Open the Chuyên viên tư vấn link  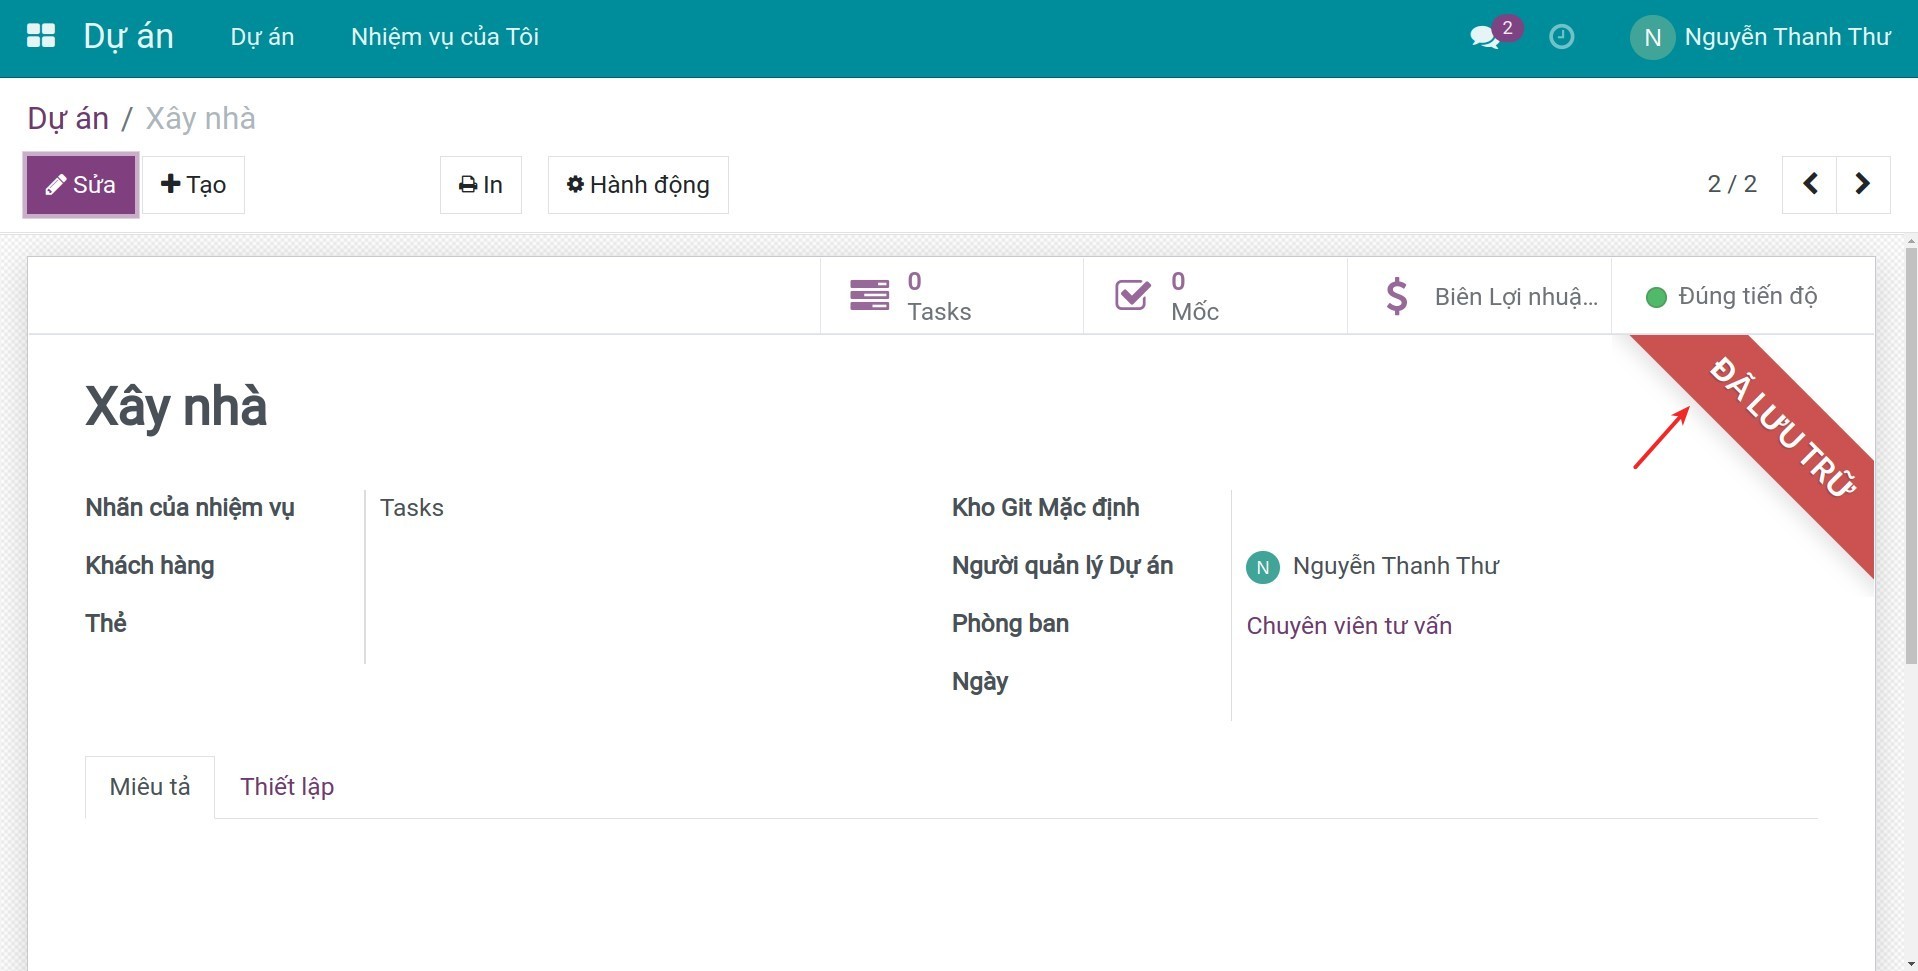[1348, 626]
